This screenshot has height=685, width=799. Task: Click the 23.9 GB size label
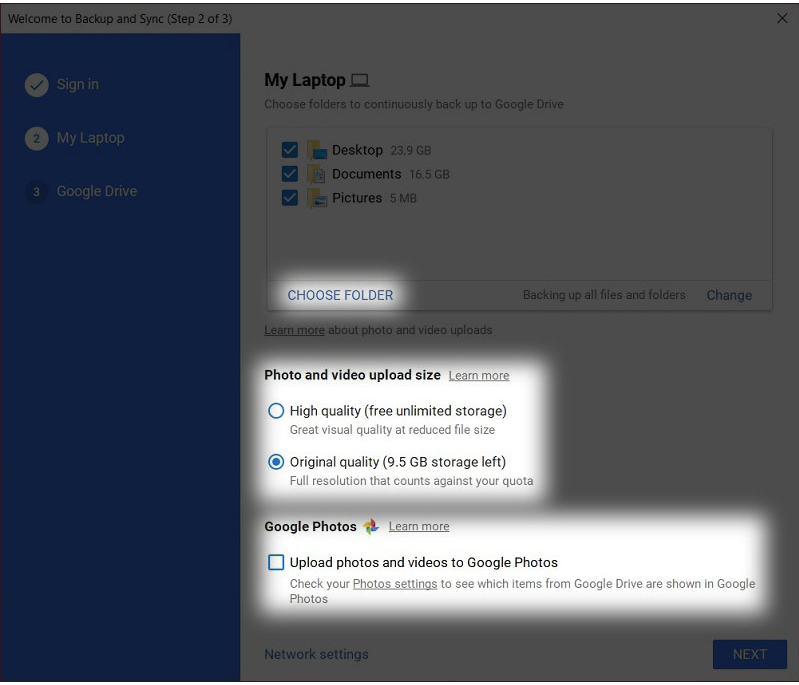pos(411,151)
